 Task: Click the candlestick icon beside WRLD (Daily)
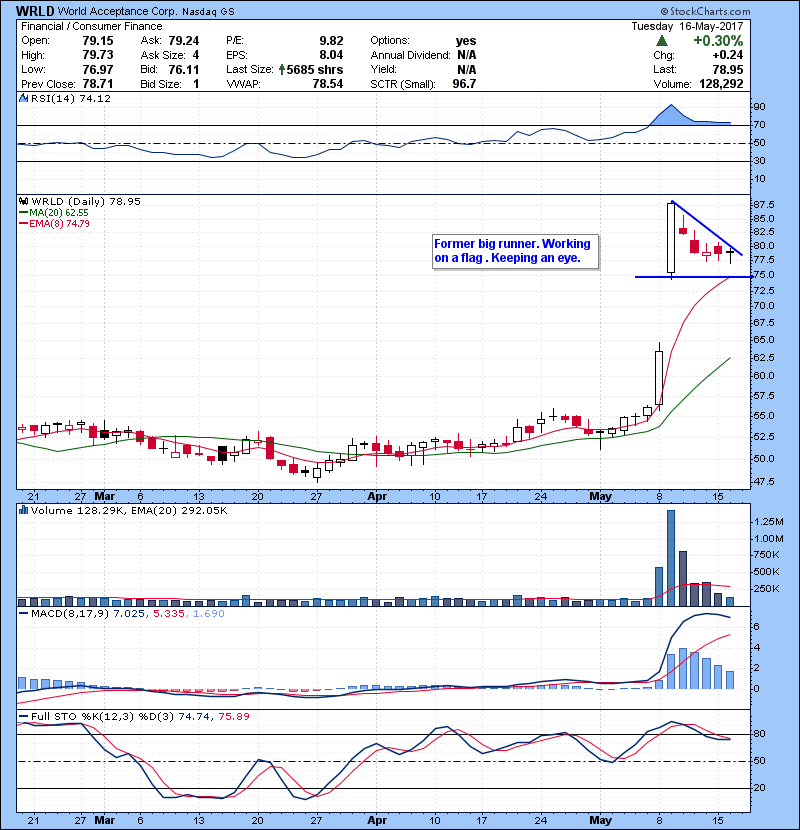tap(24, 201)
